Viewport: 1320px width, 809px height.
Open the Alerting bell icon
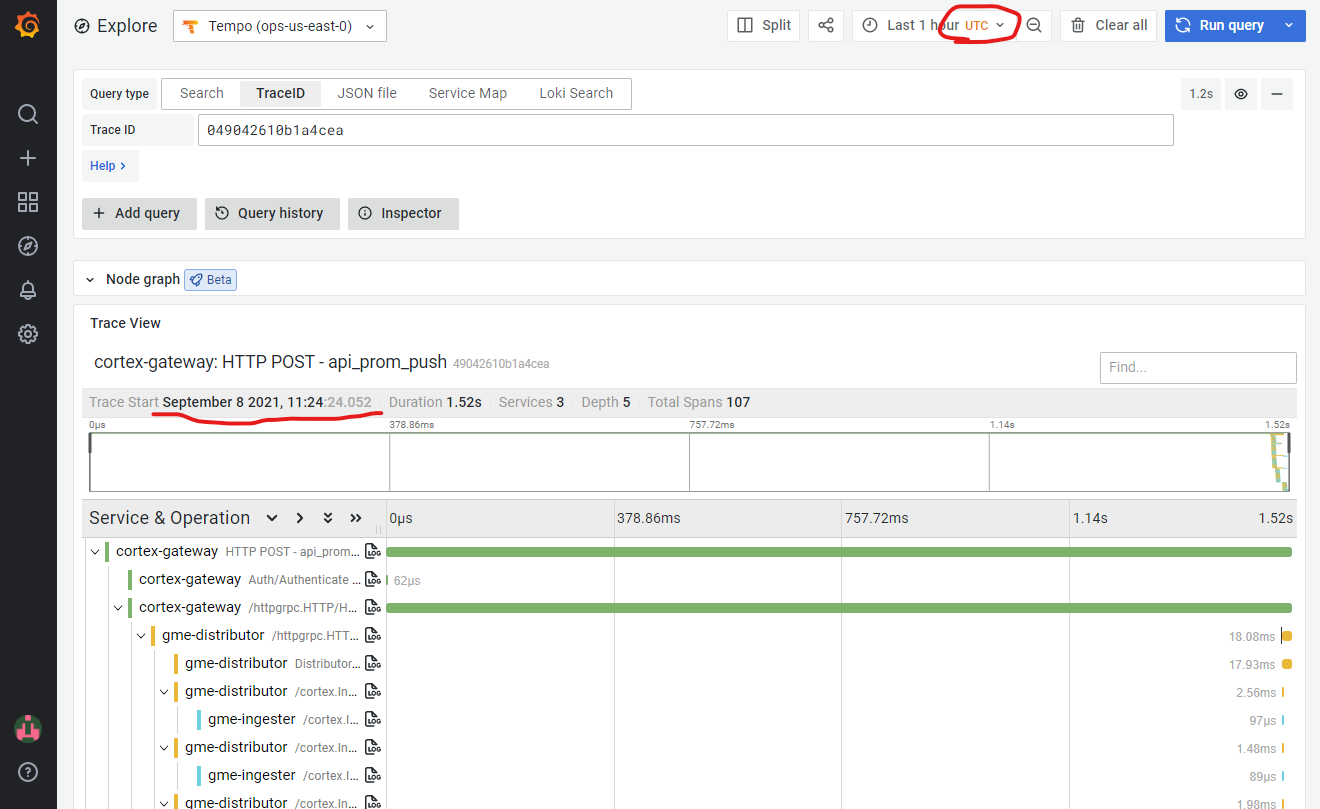click(x=27, y=289)
